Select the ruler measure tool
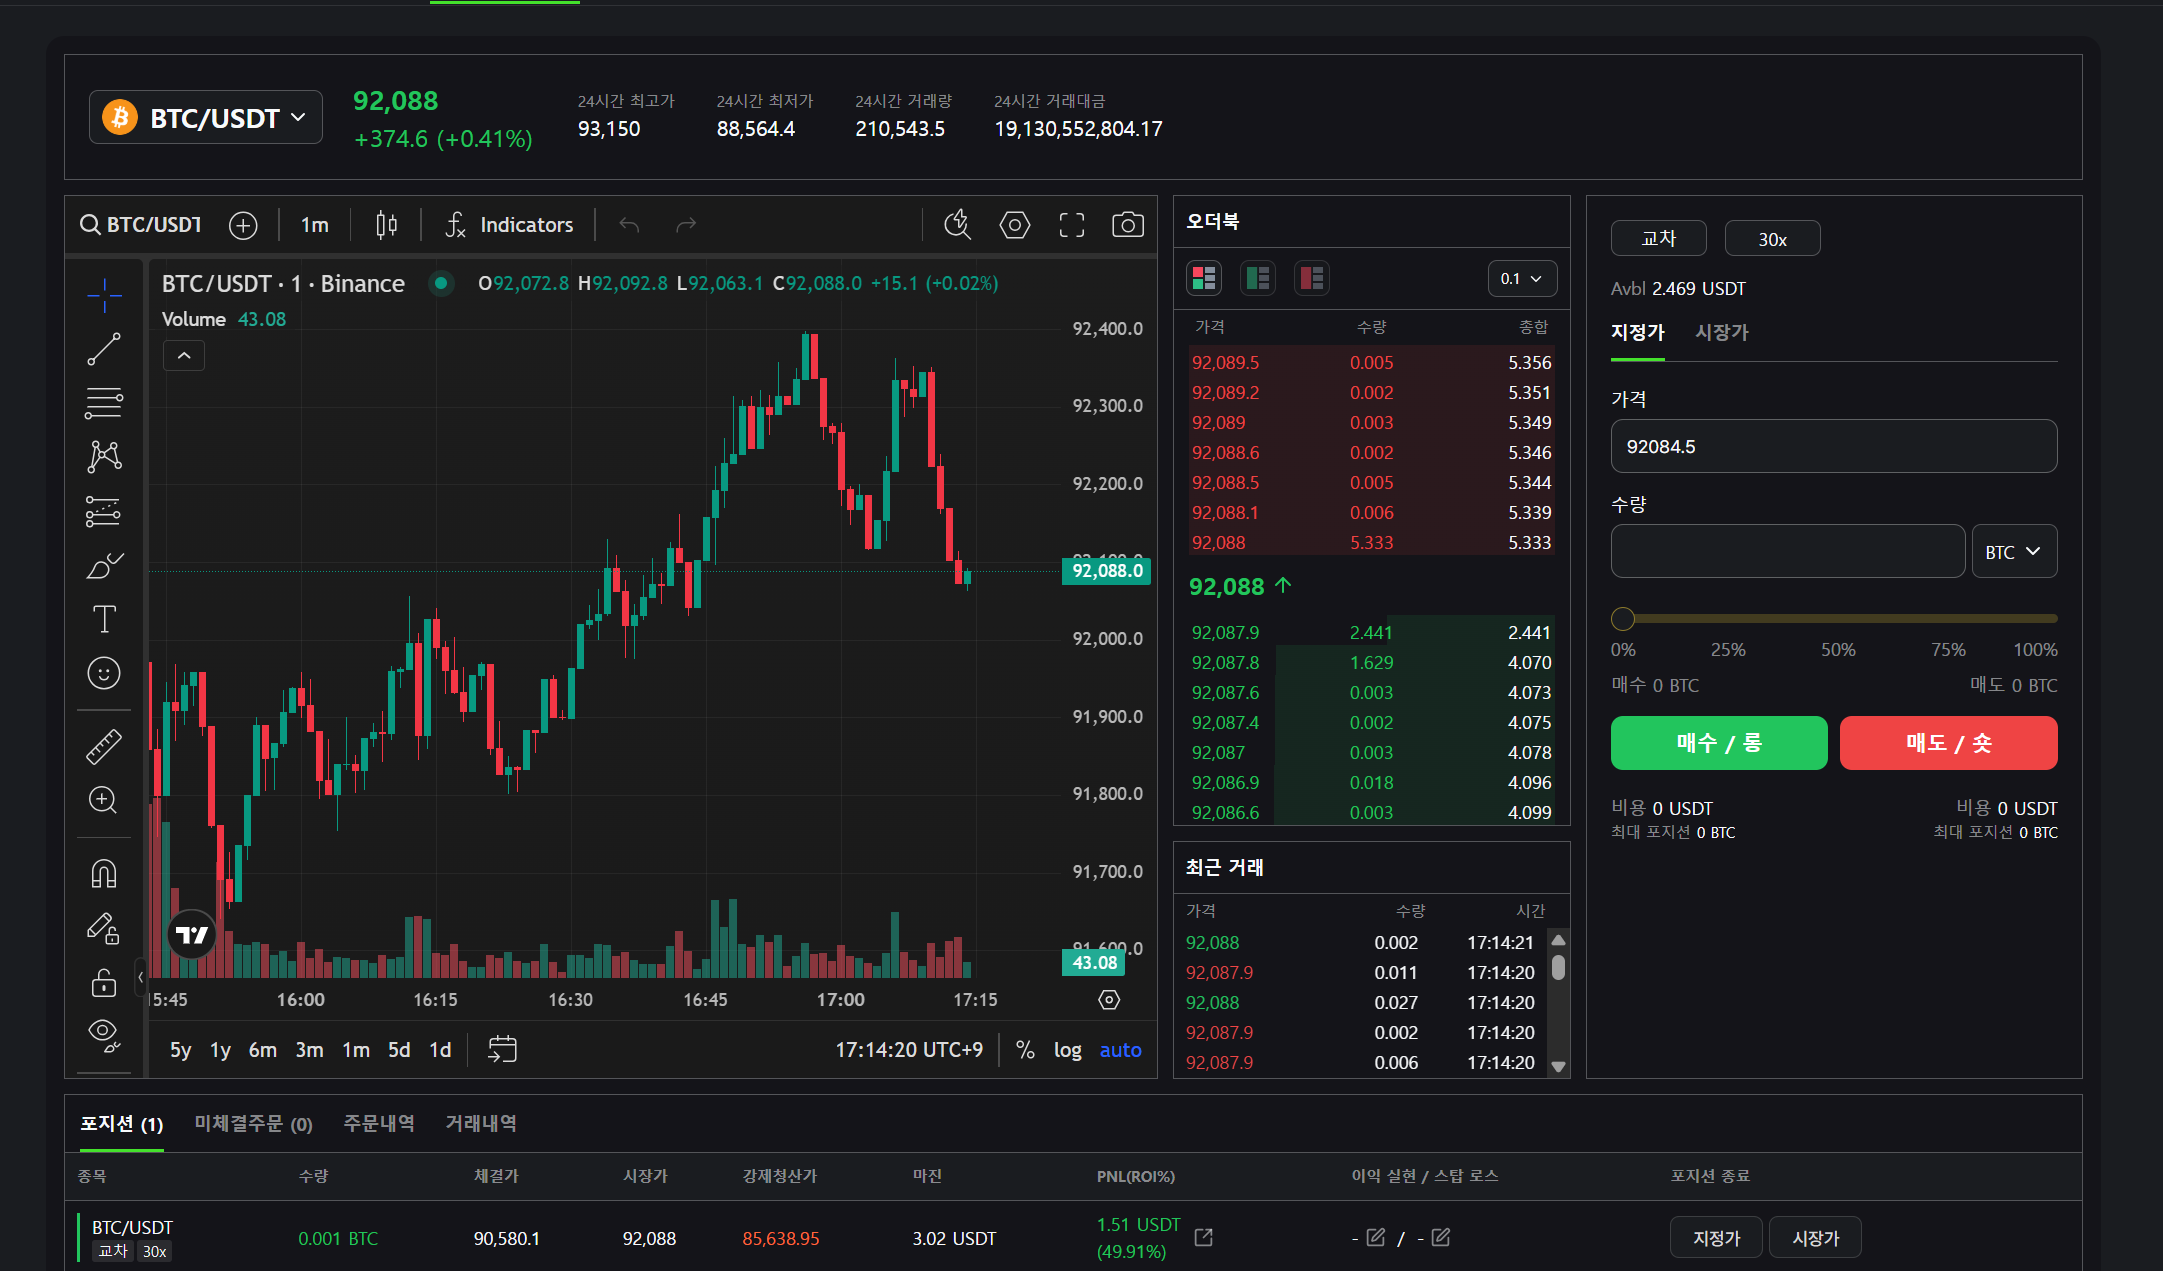Image resolution: width=2163 pixels, height=1271 pixels. pyautogui.click(x=104, y=746)
